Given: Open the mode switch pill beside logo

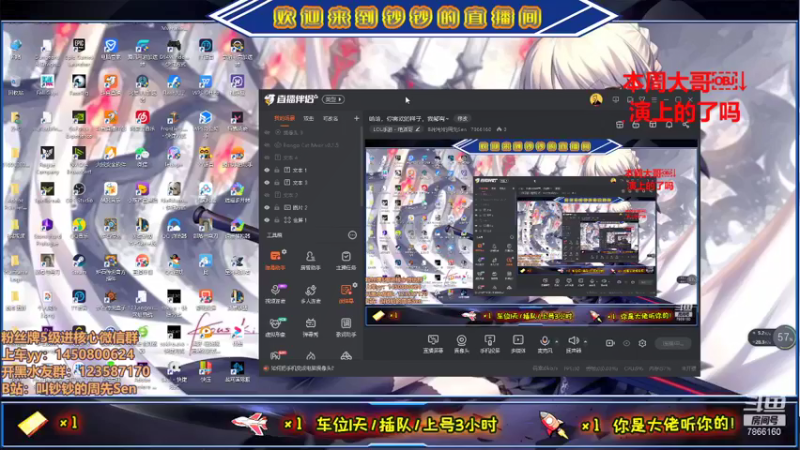Looking at the screenshot, I should click(x=334, y=99).
